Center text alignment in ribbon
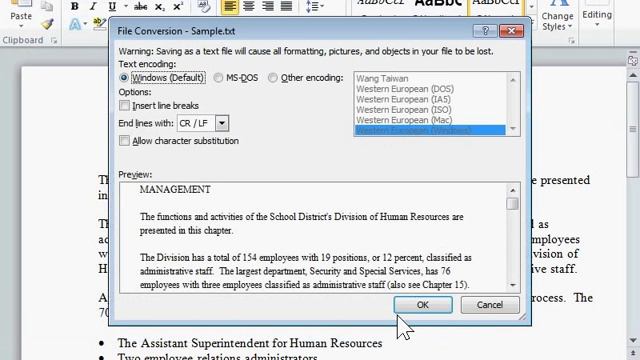 tap(249, 6)
